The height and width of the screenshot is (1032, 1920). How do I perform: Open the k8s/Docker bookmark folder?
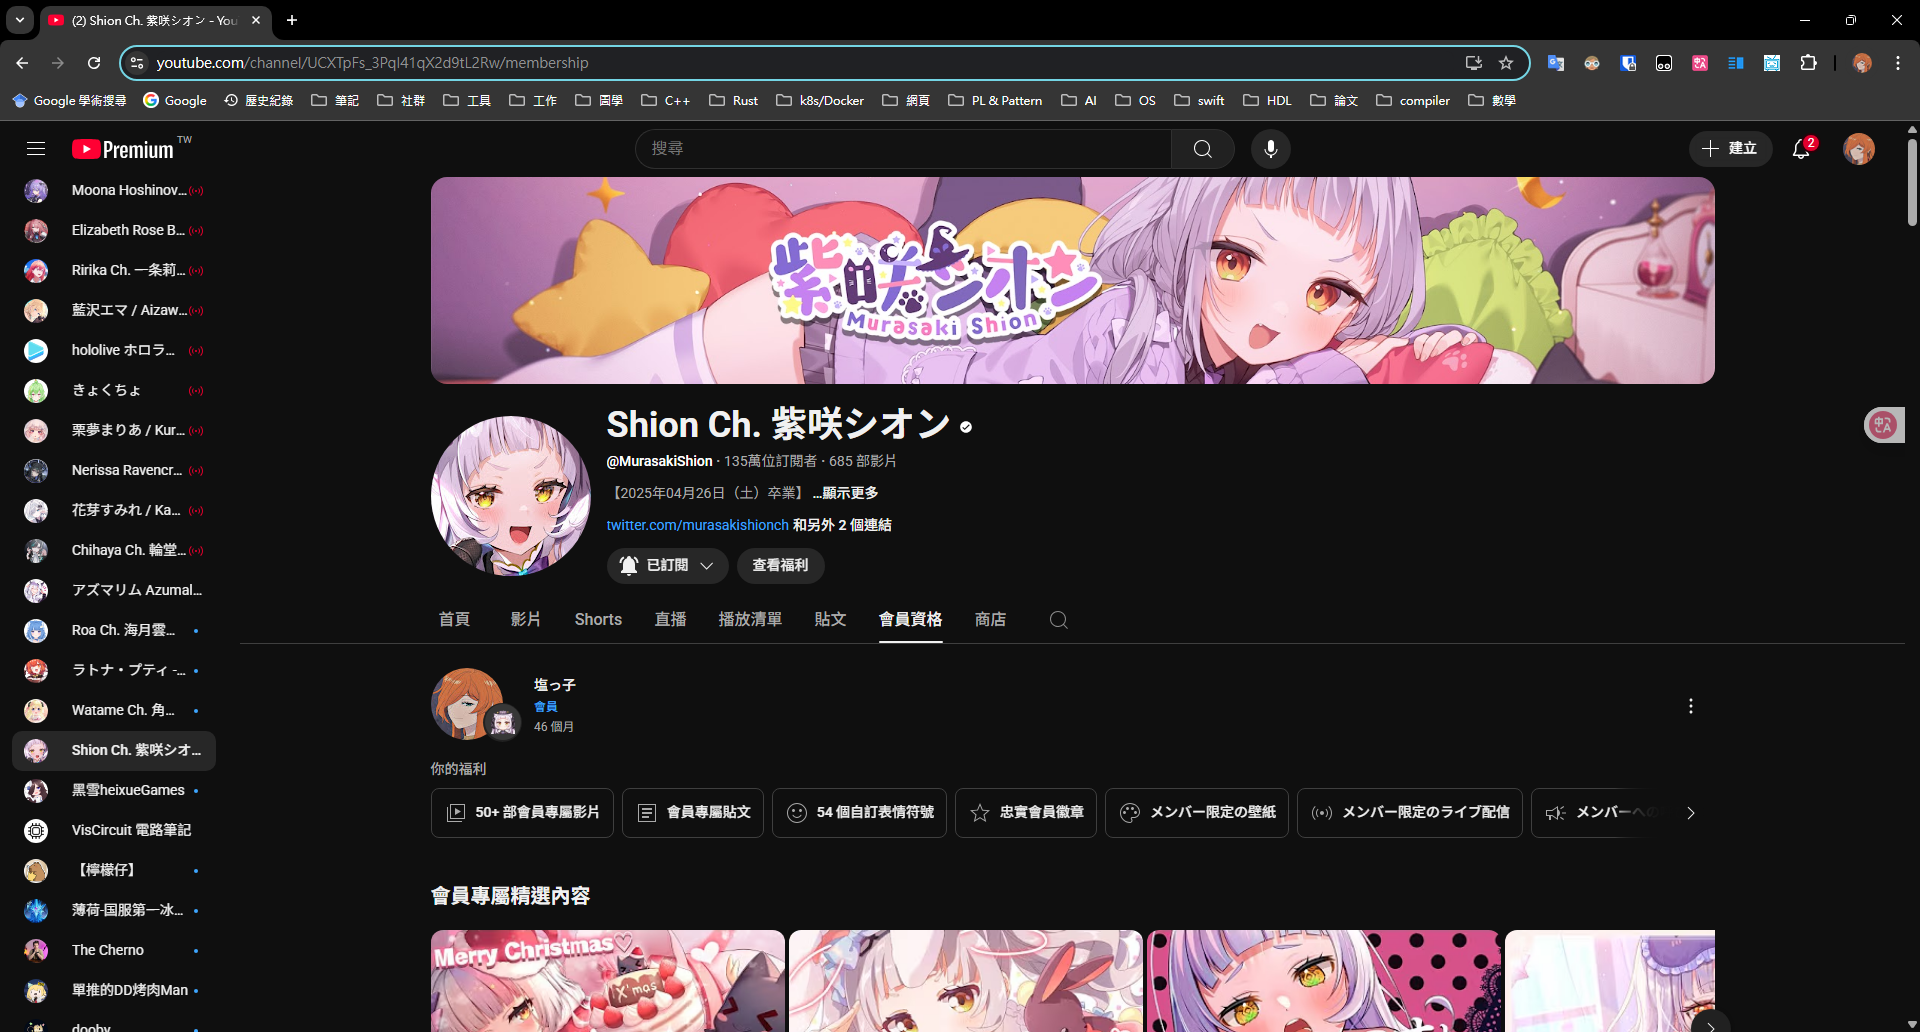click(x=820, y=101)
